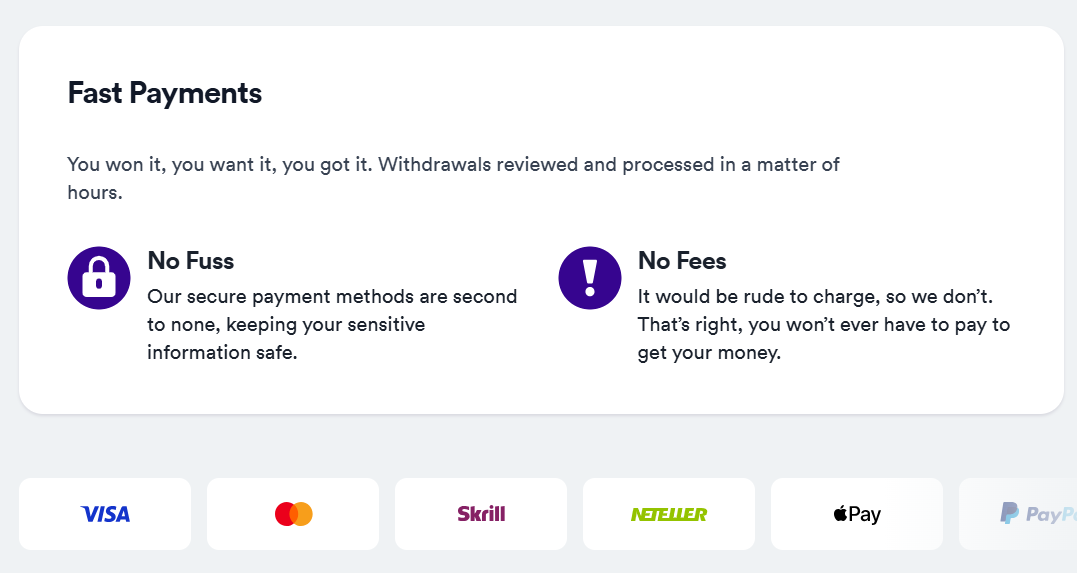
Task: Click the No Fees title
Action: [682, 261]
